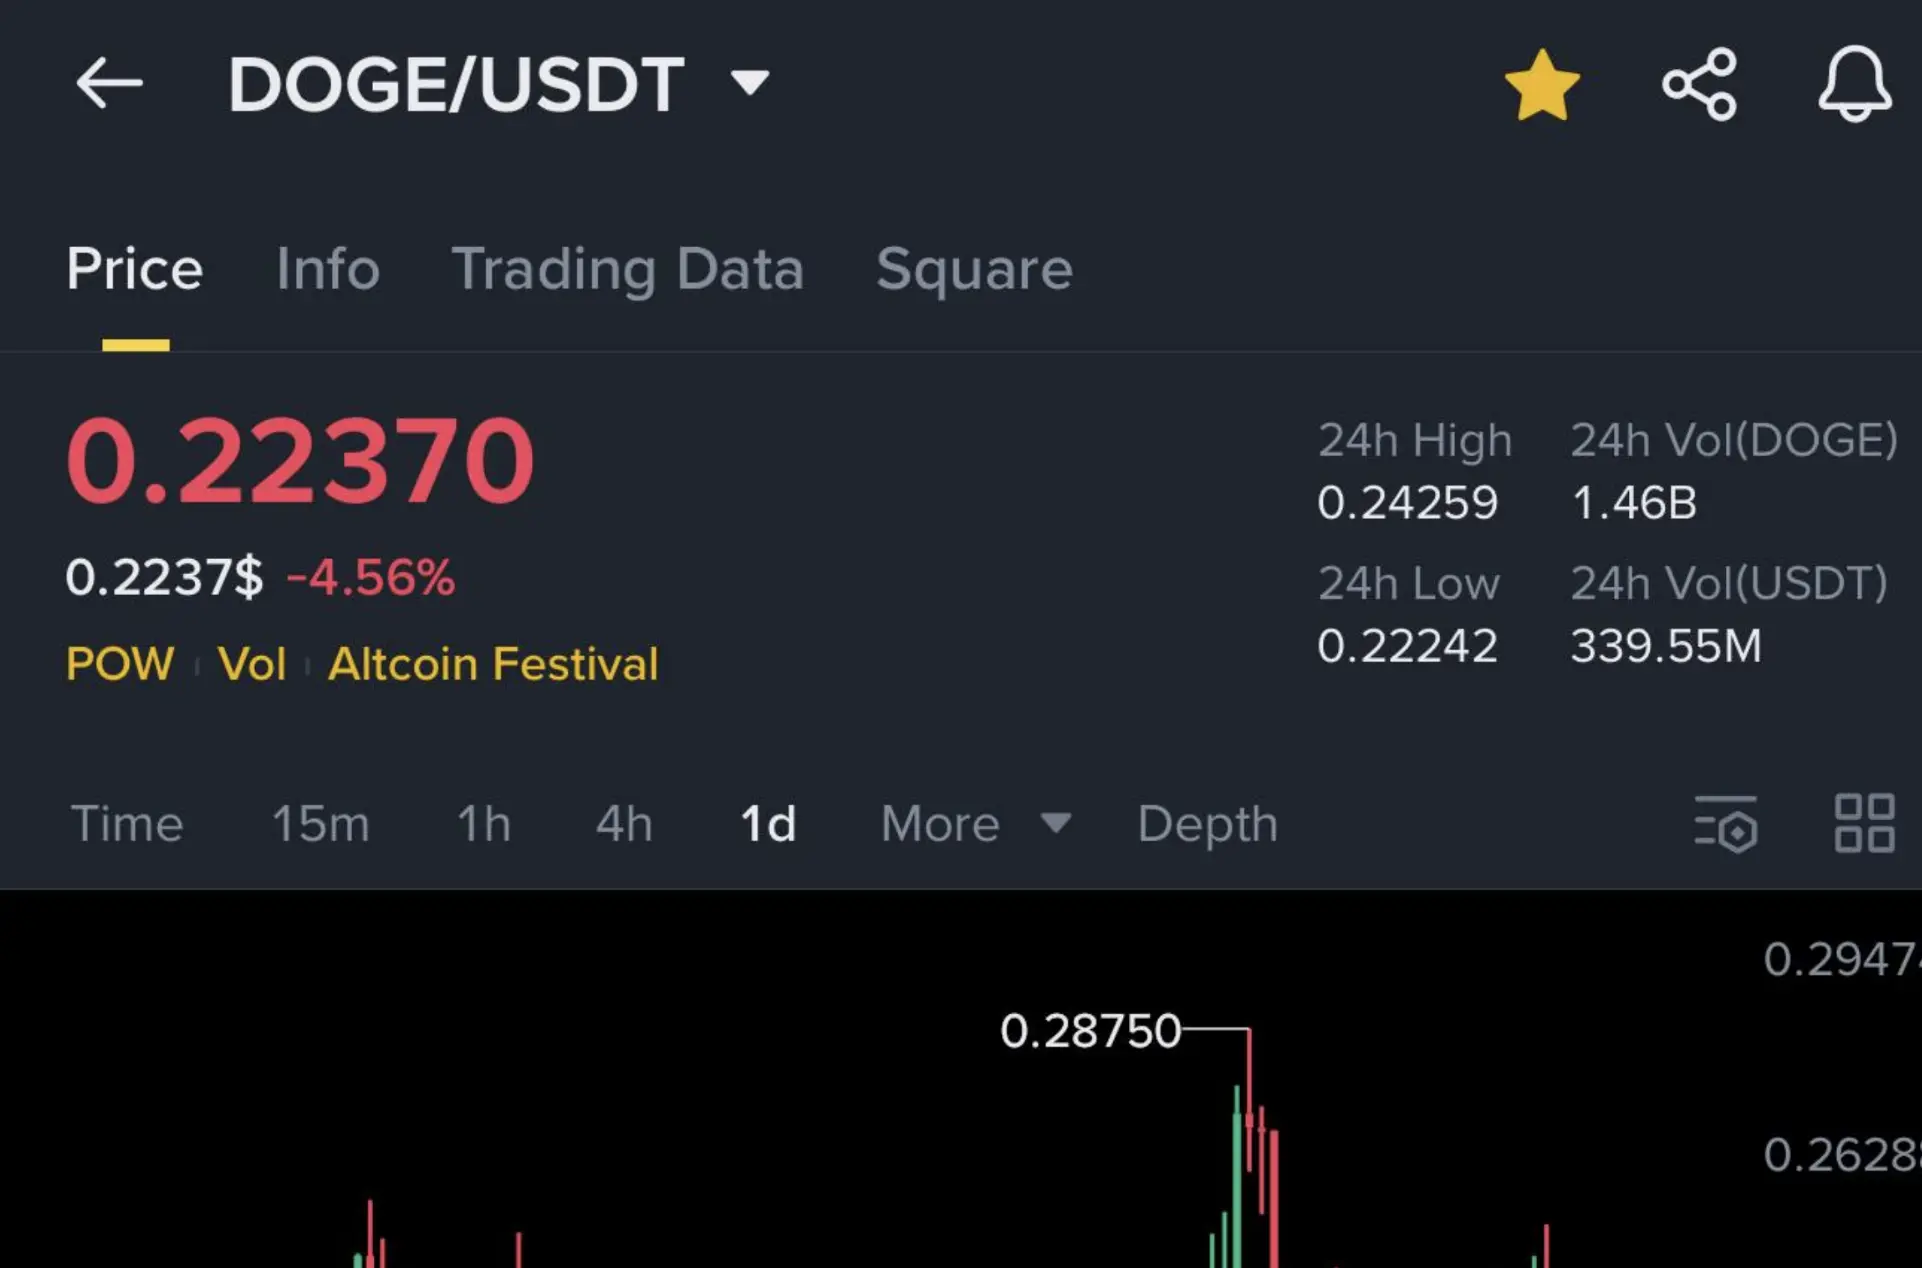Go to the Square tab
Screen dimensions: 1922x1268
pos(974,270)
